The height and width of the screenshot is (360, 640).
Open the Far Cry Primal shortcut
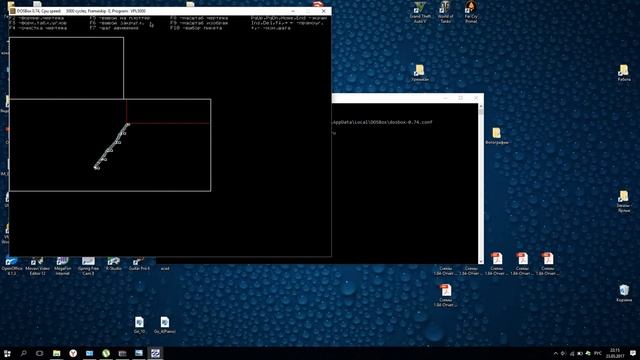click(x=471, y=12)
